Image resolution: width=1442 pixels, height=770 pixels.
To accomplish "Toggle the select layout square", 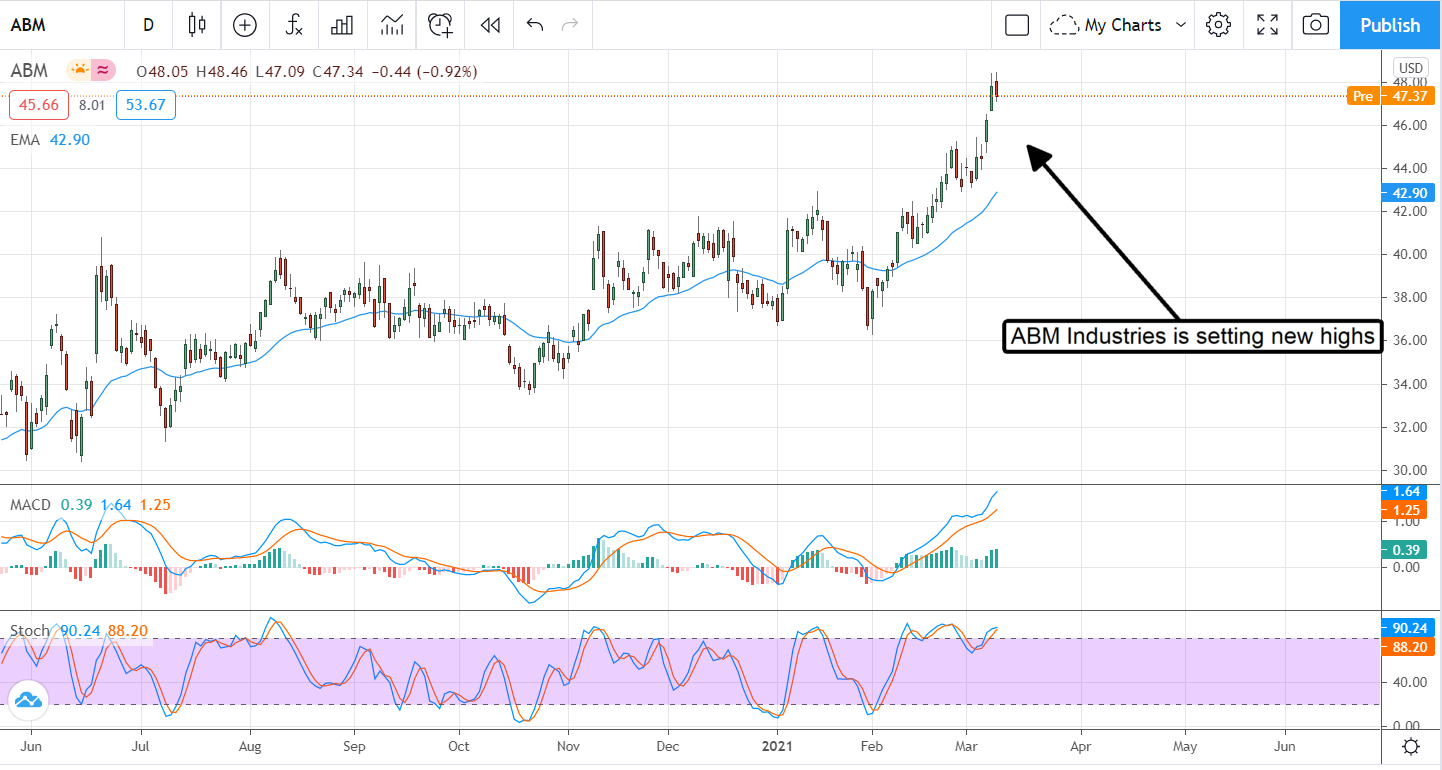I will [x=1017, y=25].
